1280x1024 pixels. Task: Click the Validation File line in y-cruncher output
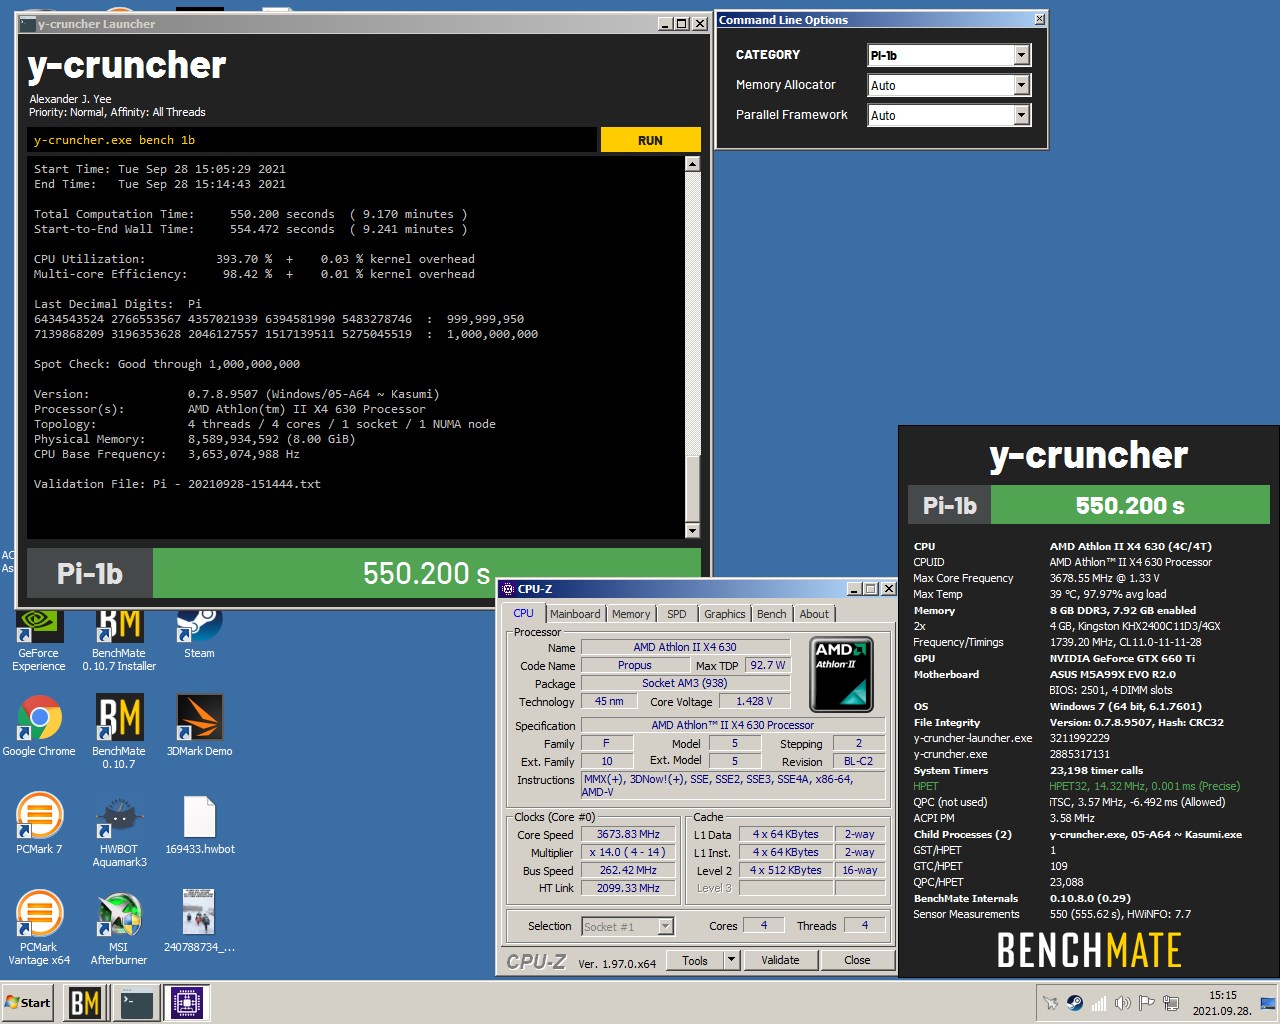pyautogui.click(x=177, y=484)
